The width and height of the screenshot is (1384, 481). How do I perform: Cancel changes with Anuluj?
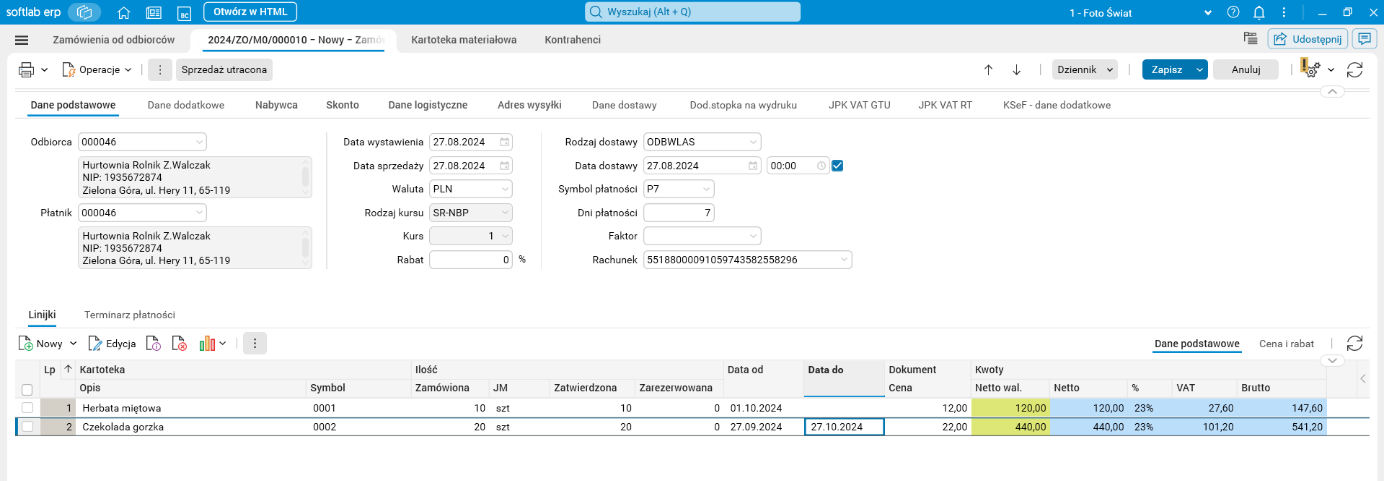coord(1245,70)
